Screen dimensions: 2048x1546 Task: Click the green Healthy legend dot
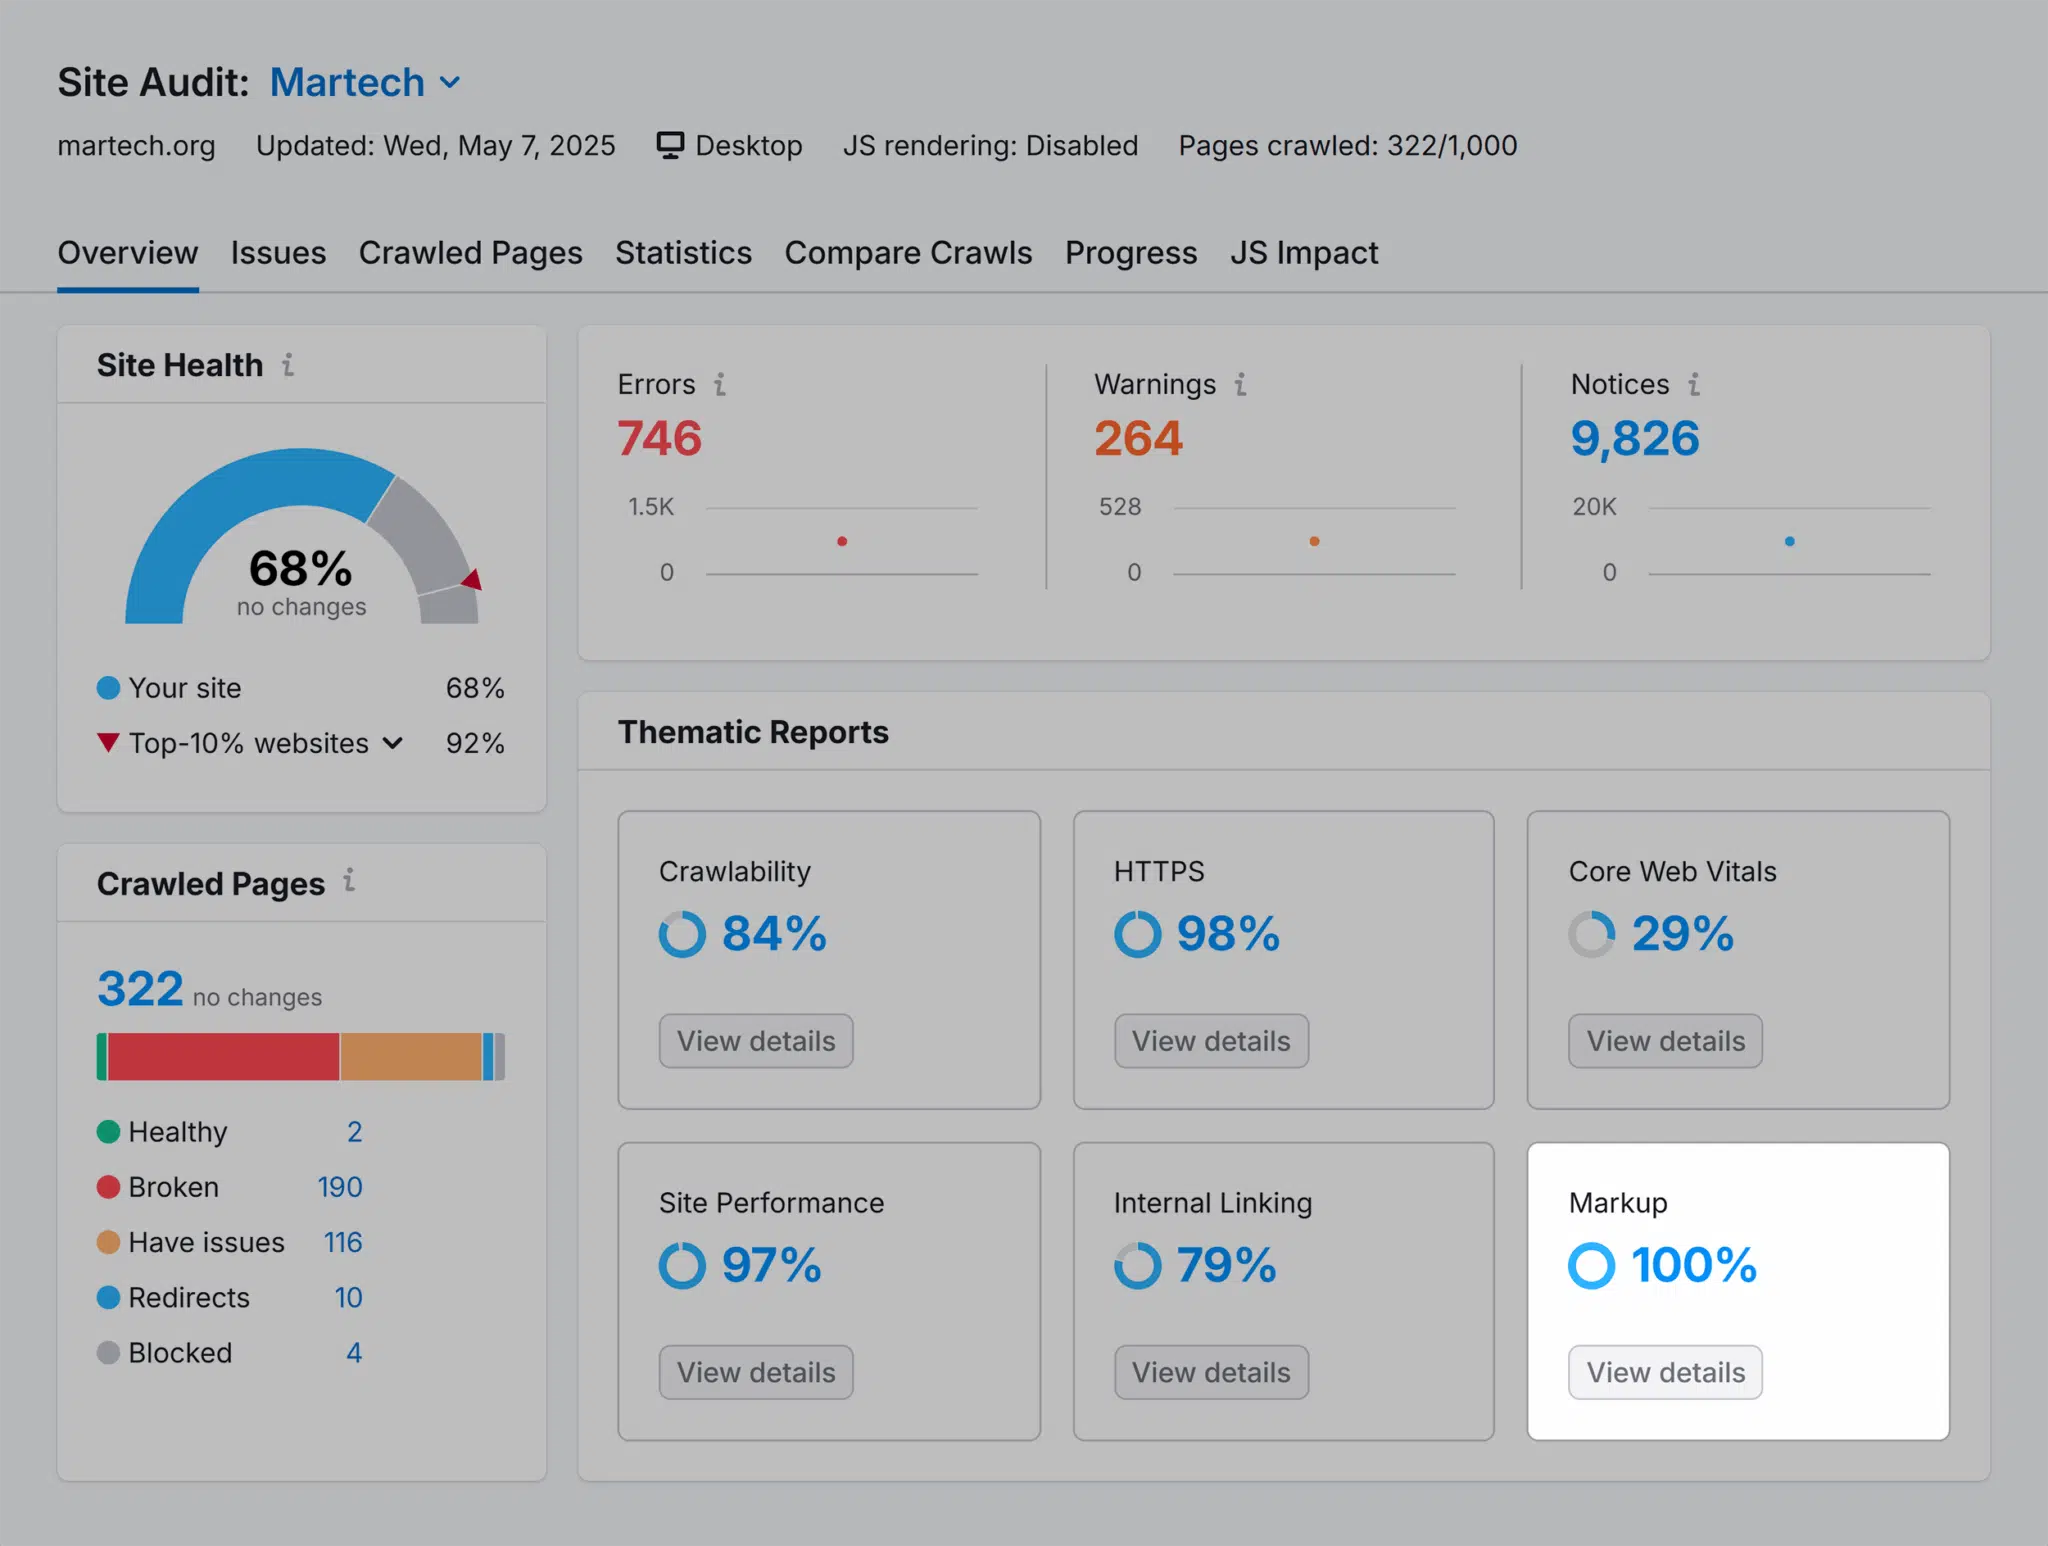click(108, 1132)
